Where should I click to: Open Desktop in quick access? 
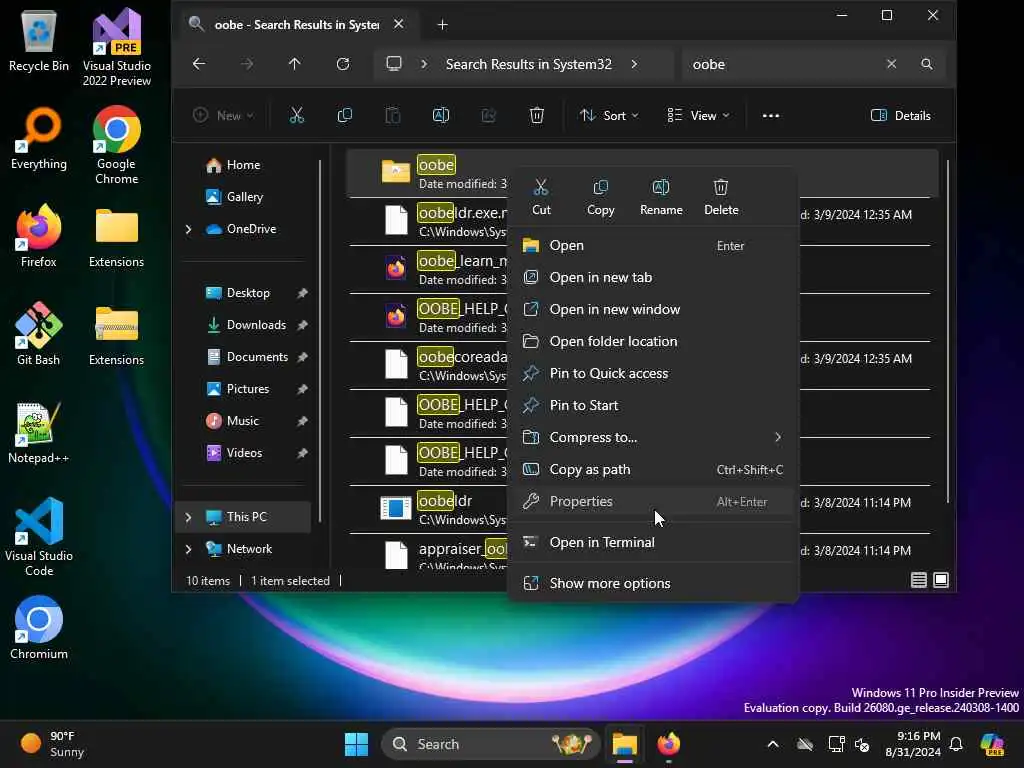coord(248,293)
